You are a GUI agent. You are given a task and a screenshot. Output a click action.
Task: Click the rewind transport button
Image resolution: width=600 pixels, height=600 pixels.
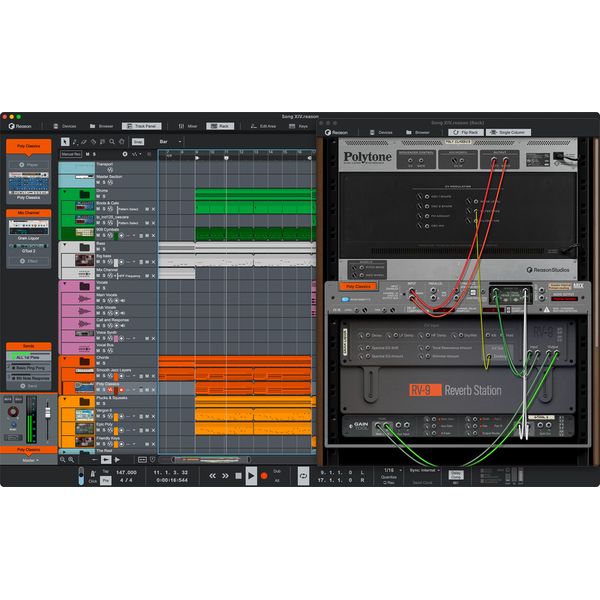(x=212, y=476)
